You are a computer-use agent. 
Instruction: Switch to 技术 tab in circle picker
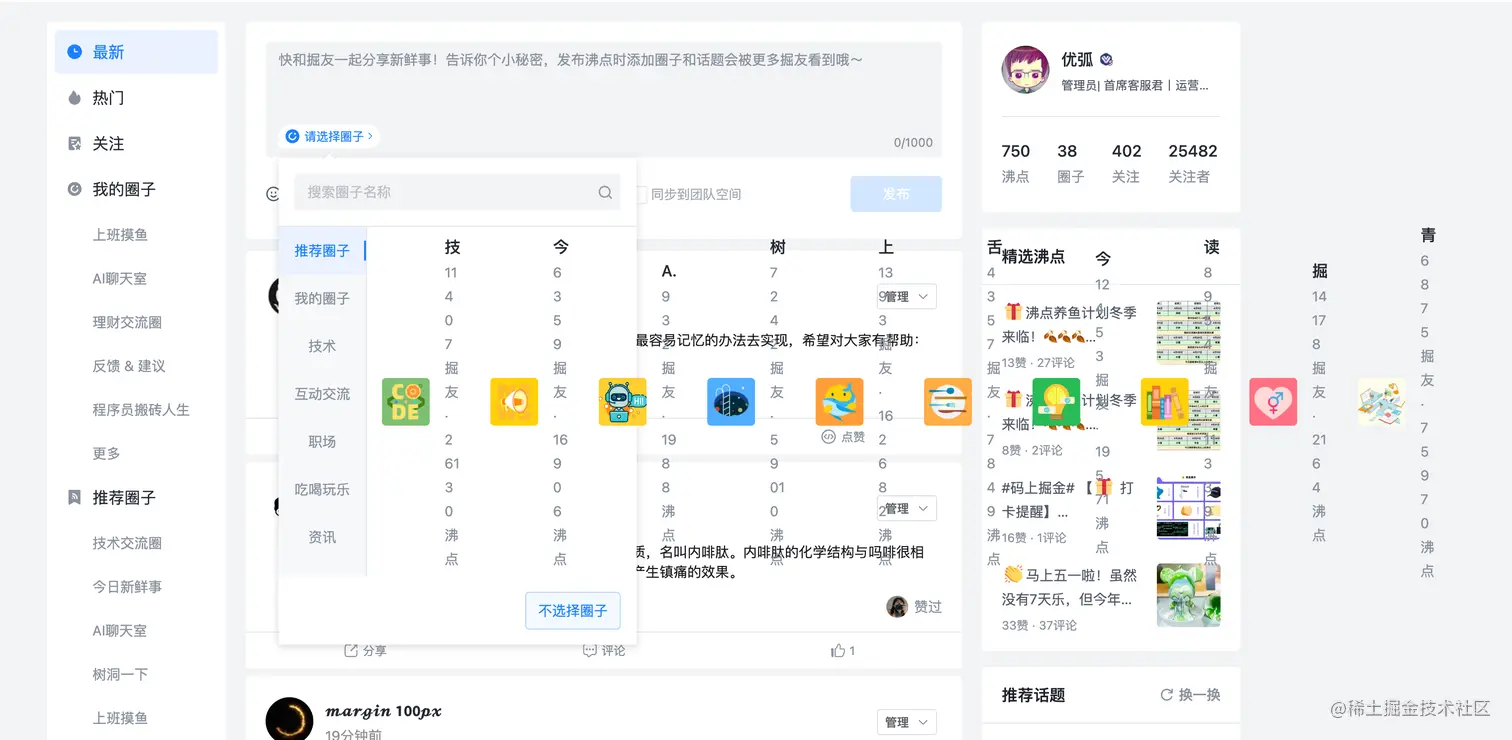[322, 346]
